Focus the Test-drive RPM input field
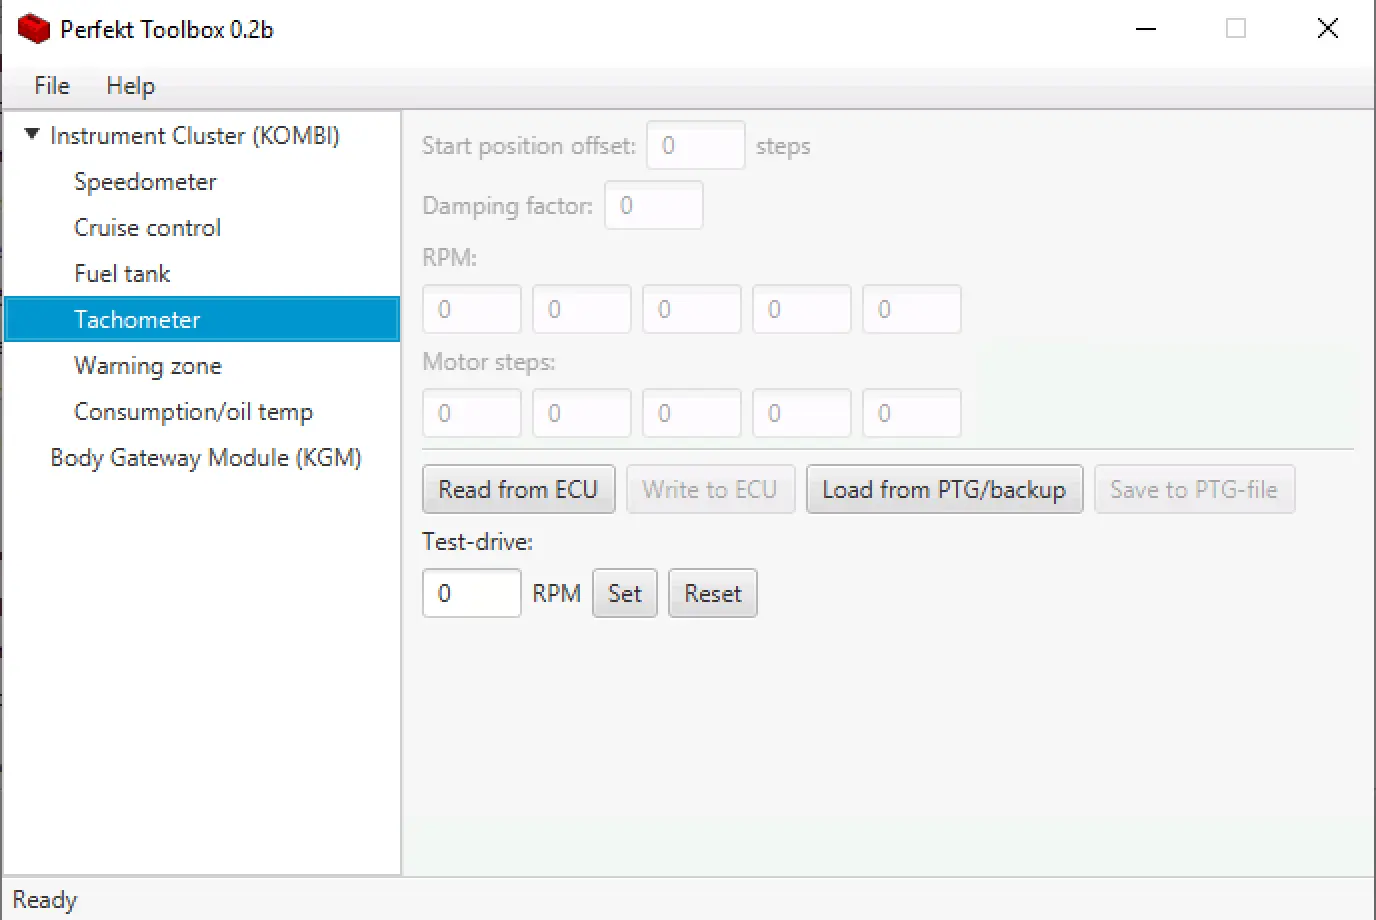Image resolution: width=1376 pixels, height=920 pixels. [x=471, y=594]
